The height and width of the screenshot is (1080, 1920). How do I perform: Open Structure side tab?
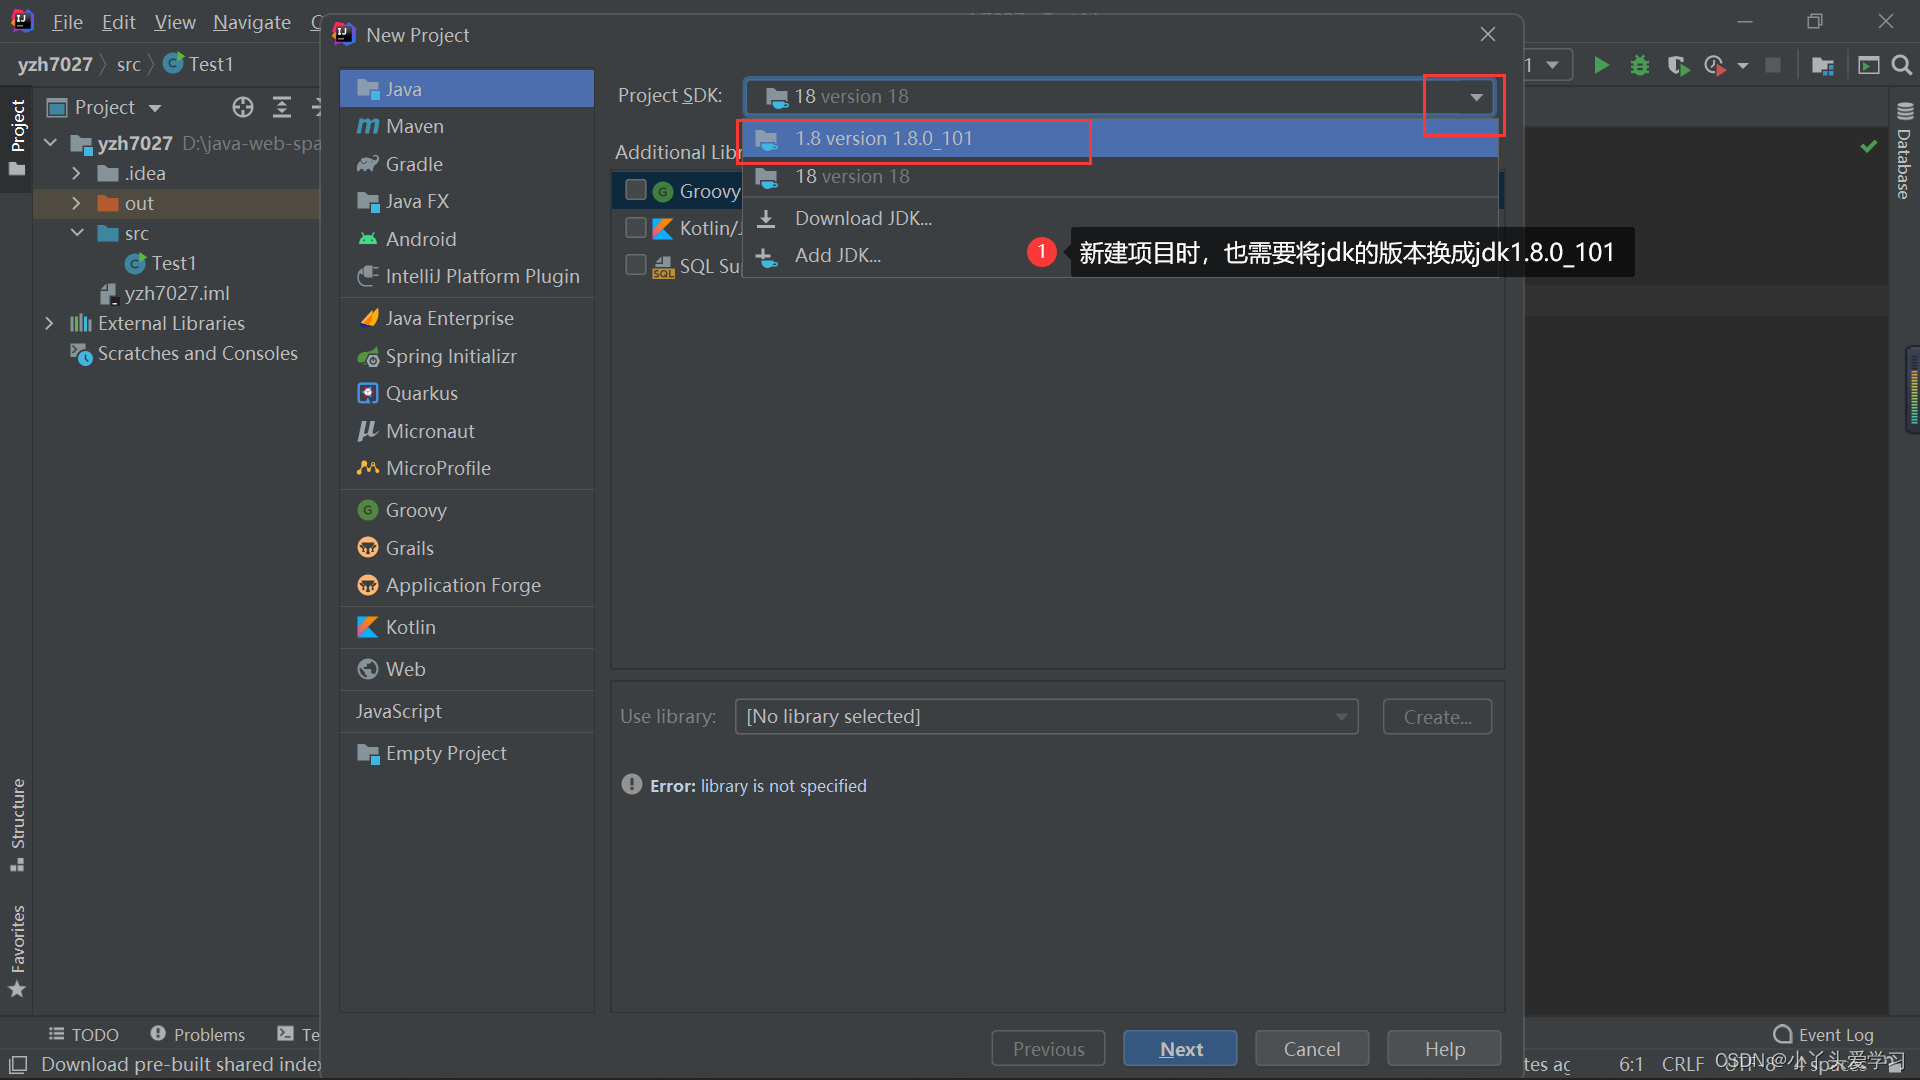point(17,825)
